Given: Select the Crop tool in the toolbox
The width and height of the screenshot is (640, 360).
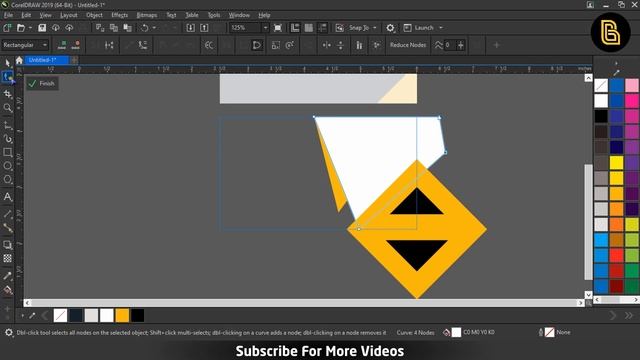Looking at the screenshot, I should 7,94.
